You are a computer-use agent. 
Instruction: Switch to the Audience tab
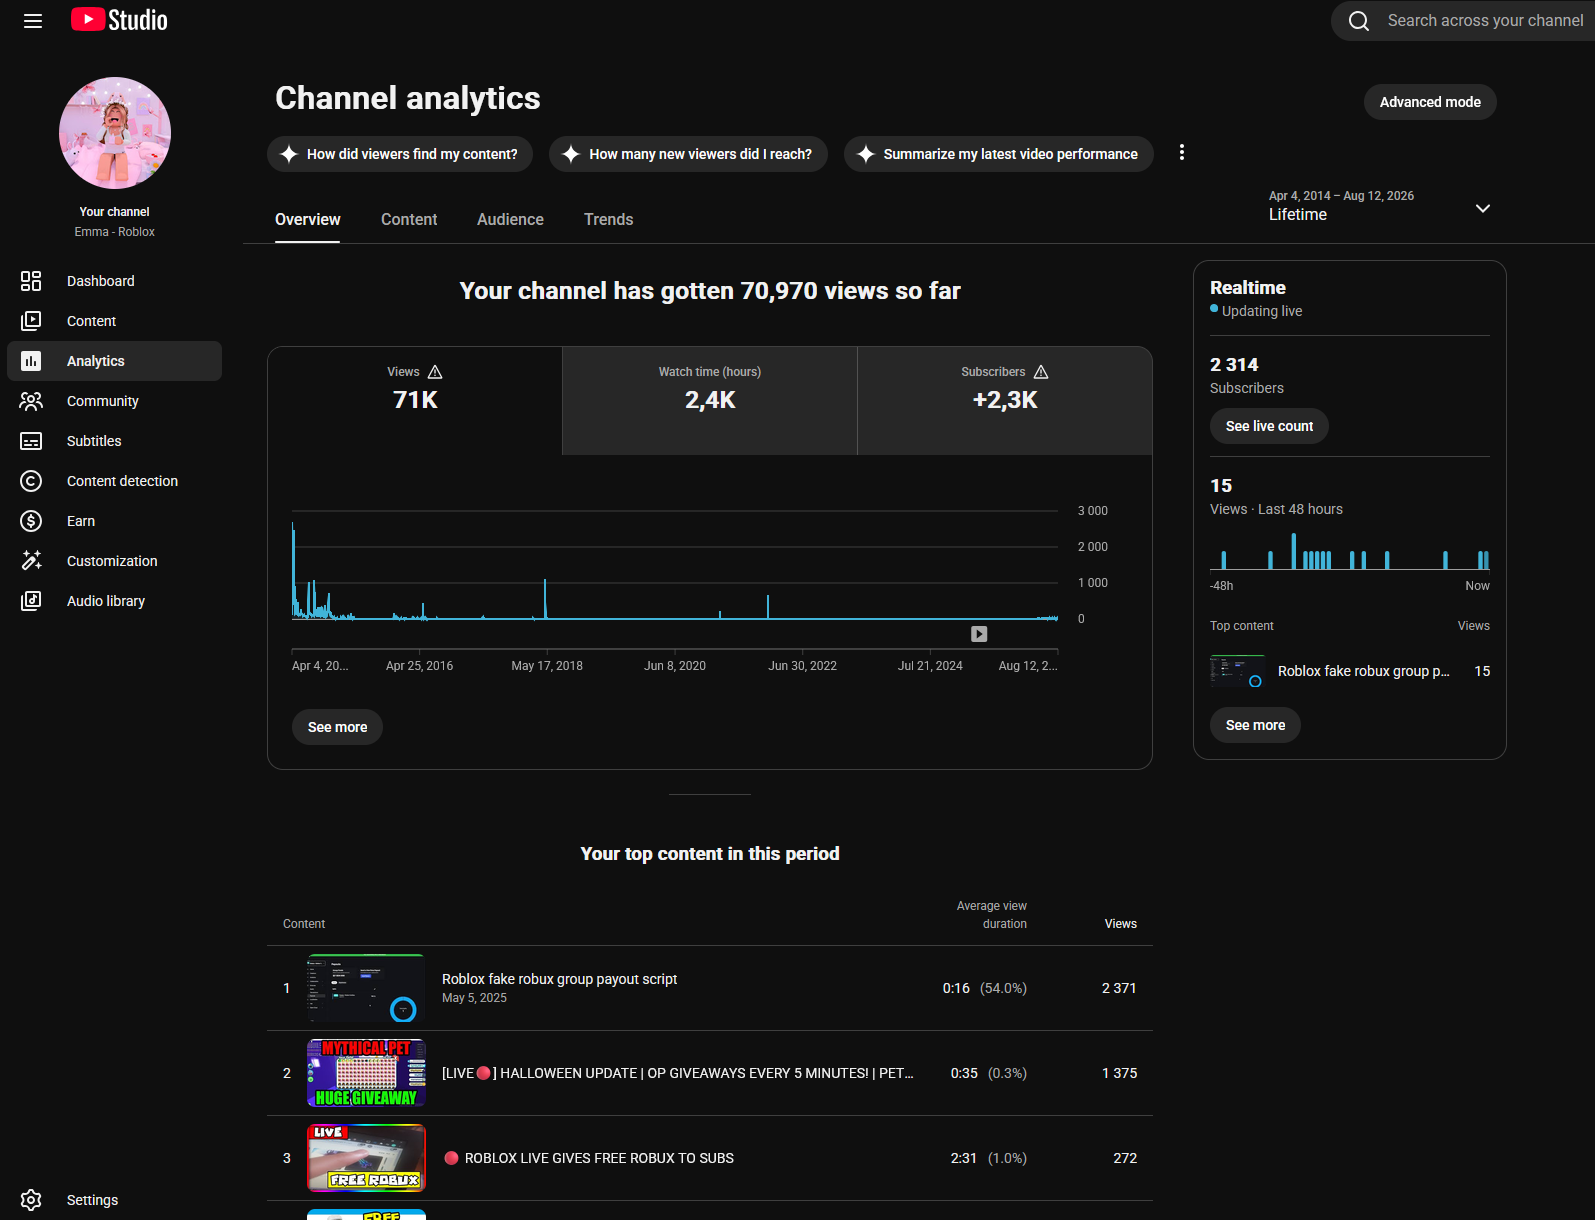(x=510, y=219)
